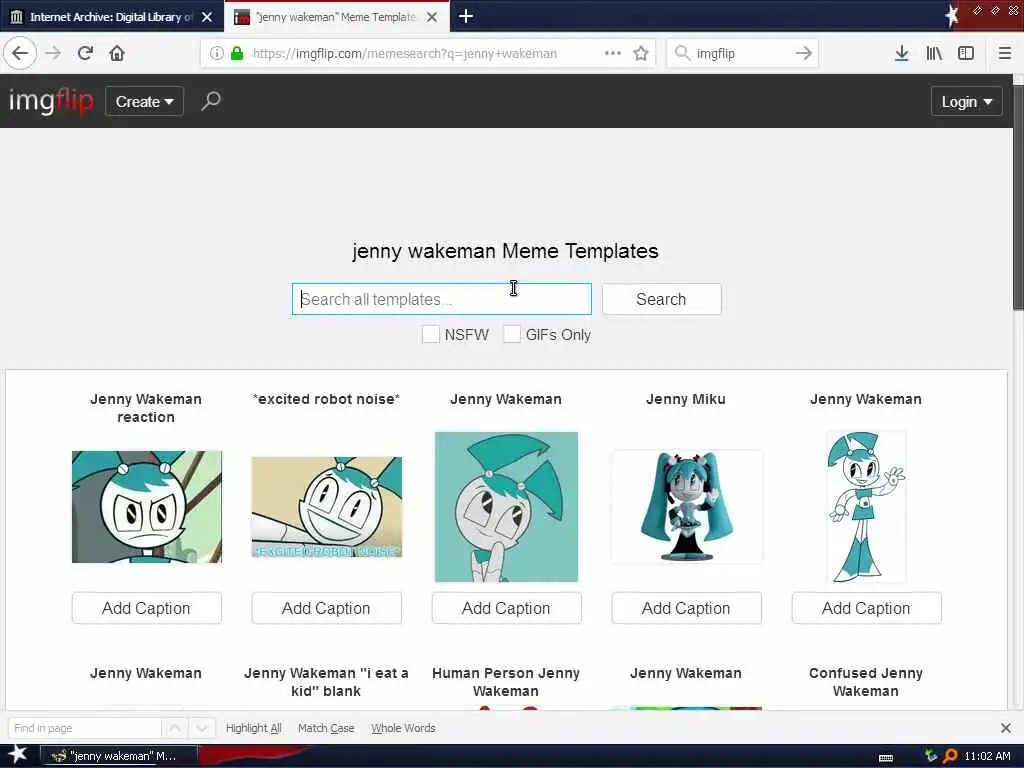The width and height of the screenshot is (1024, 768).
Task: Open Confused Jenny Wakeman title link
Action: tap(866, 682)
